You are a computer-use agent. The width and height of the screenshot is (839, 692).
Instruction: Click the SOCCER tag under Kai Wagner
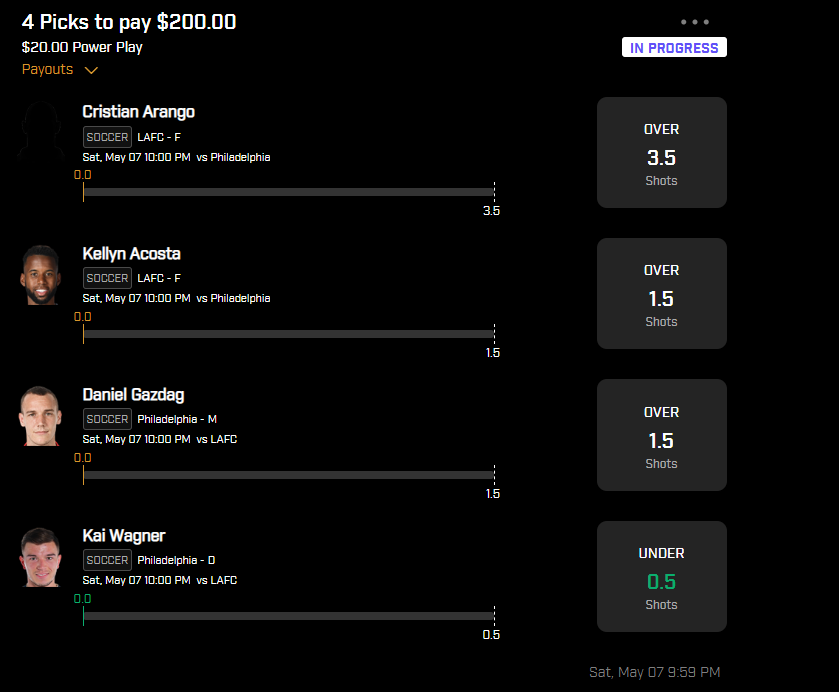coord(108,560)
